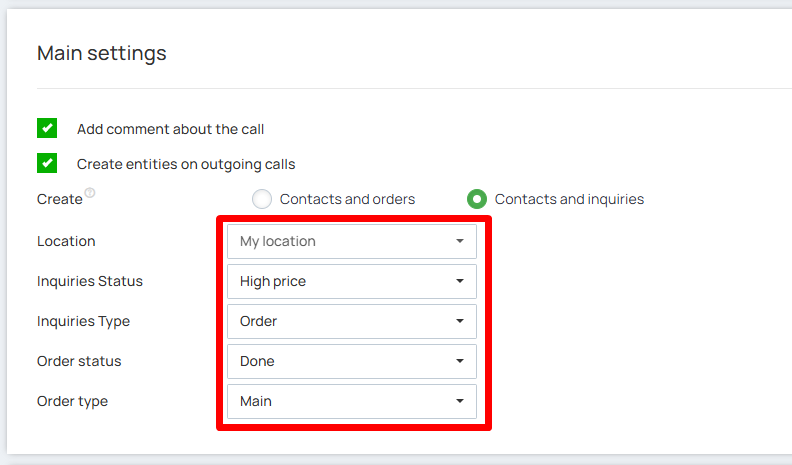
Task: Click the Main settings heading
Action: pyautogui.click(x=102, y=53)
